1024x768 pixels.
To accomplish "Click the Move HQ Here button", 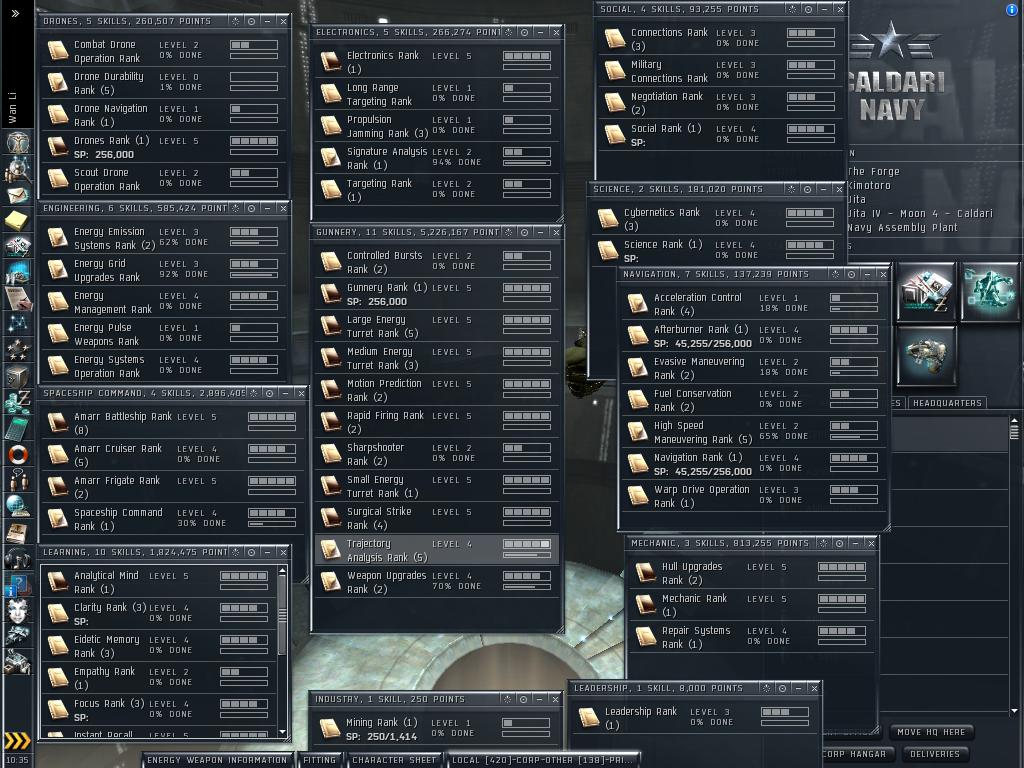I will click(x=931, y=732).
